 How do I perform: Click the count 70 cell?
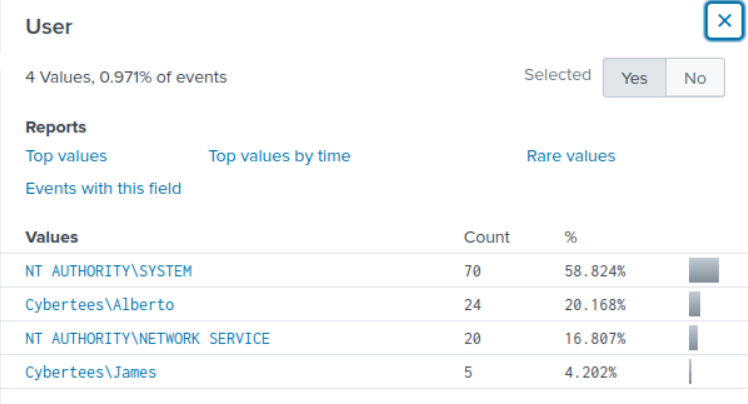(x=472, y=271)
